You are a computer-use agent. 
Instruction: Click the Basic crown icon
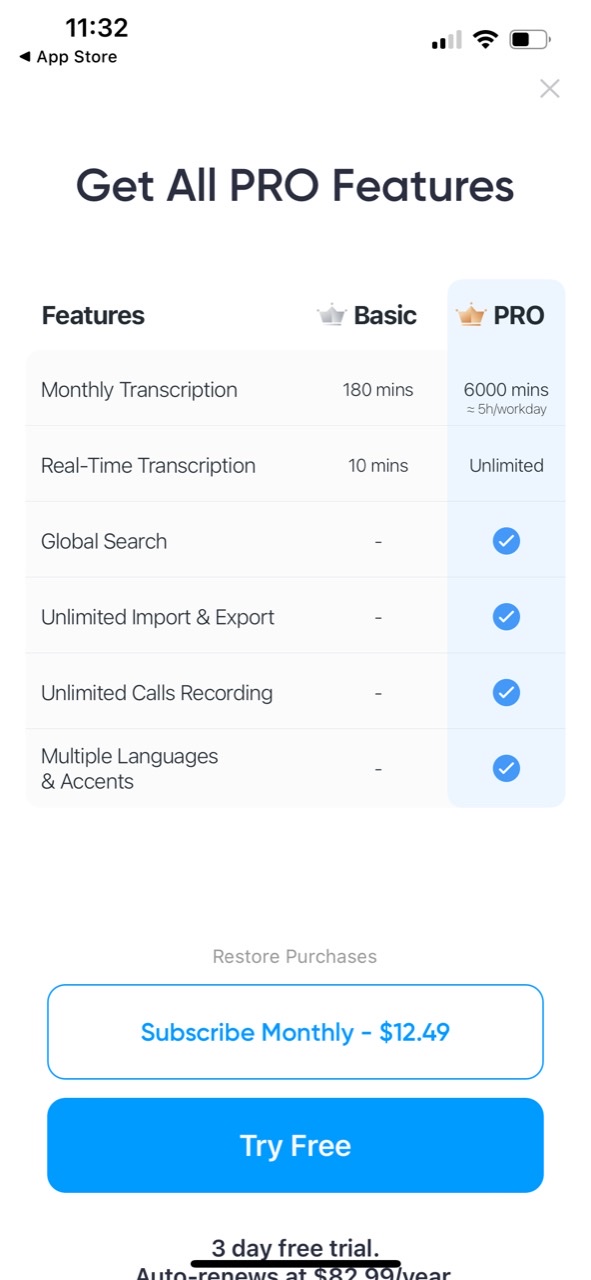click(x=331, y=314)
